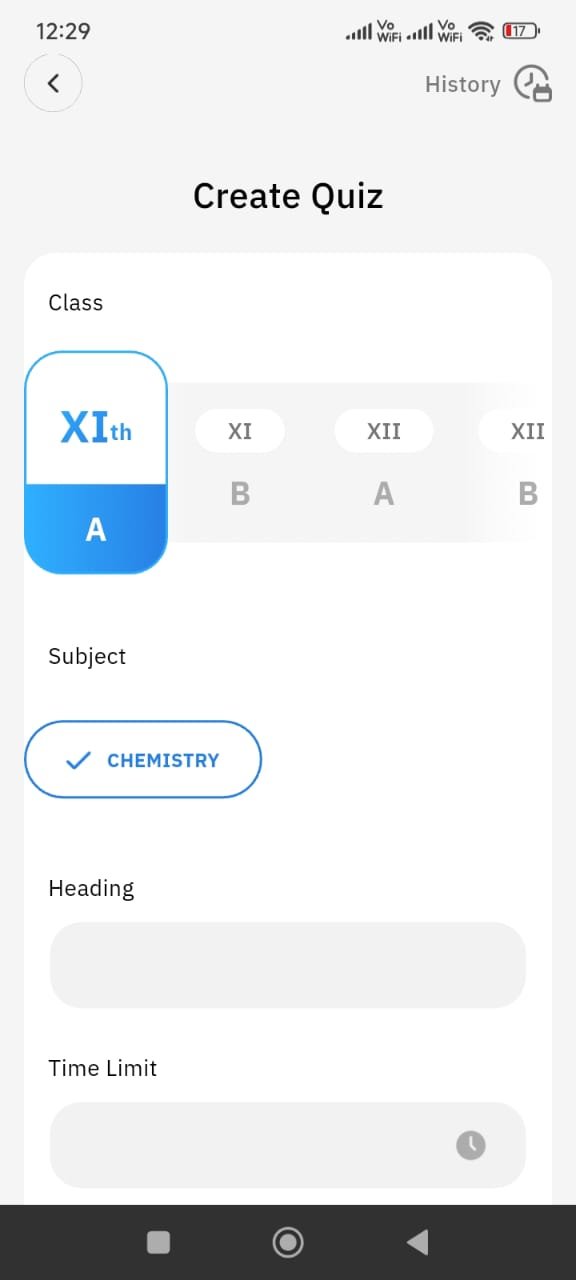Tap the Class section label

click(75, 302)
